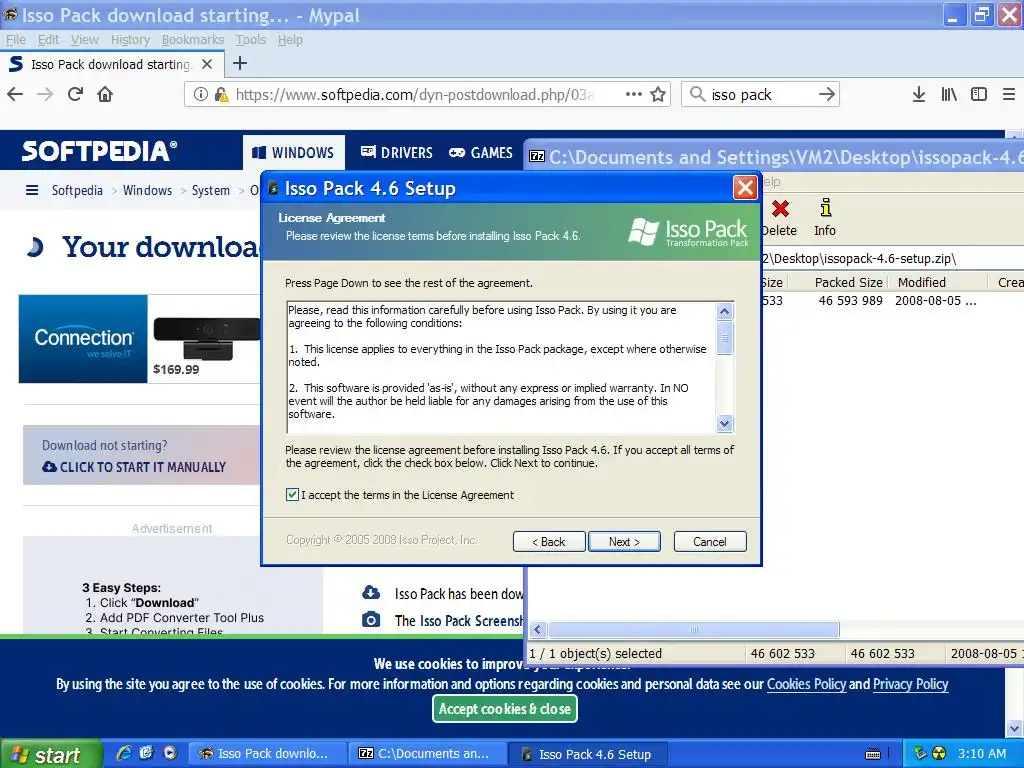Click the 7-Zip horizontal scrollbar thumb

pyautogui.click(x=694, y=630)
